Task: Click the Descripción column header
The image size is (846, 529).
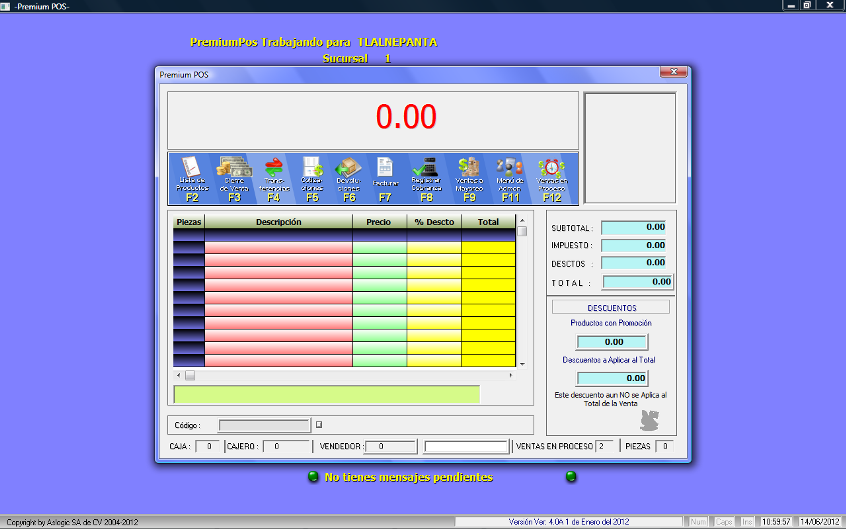Action: click(278, 222)
